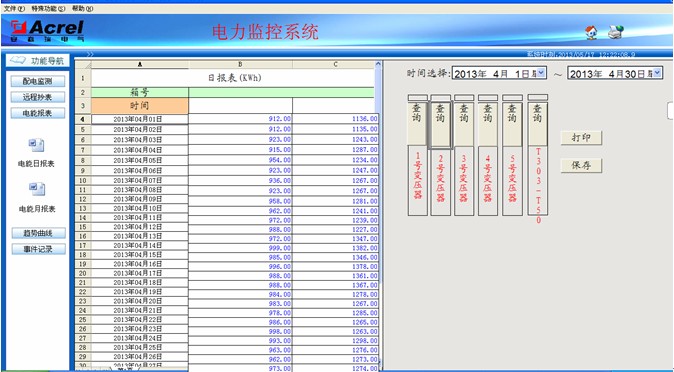The height and width of the screenshot is (372, 674).
Task: Click the 保存 button
Action: 581,166
